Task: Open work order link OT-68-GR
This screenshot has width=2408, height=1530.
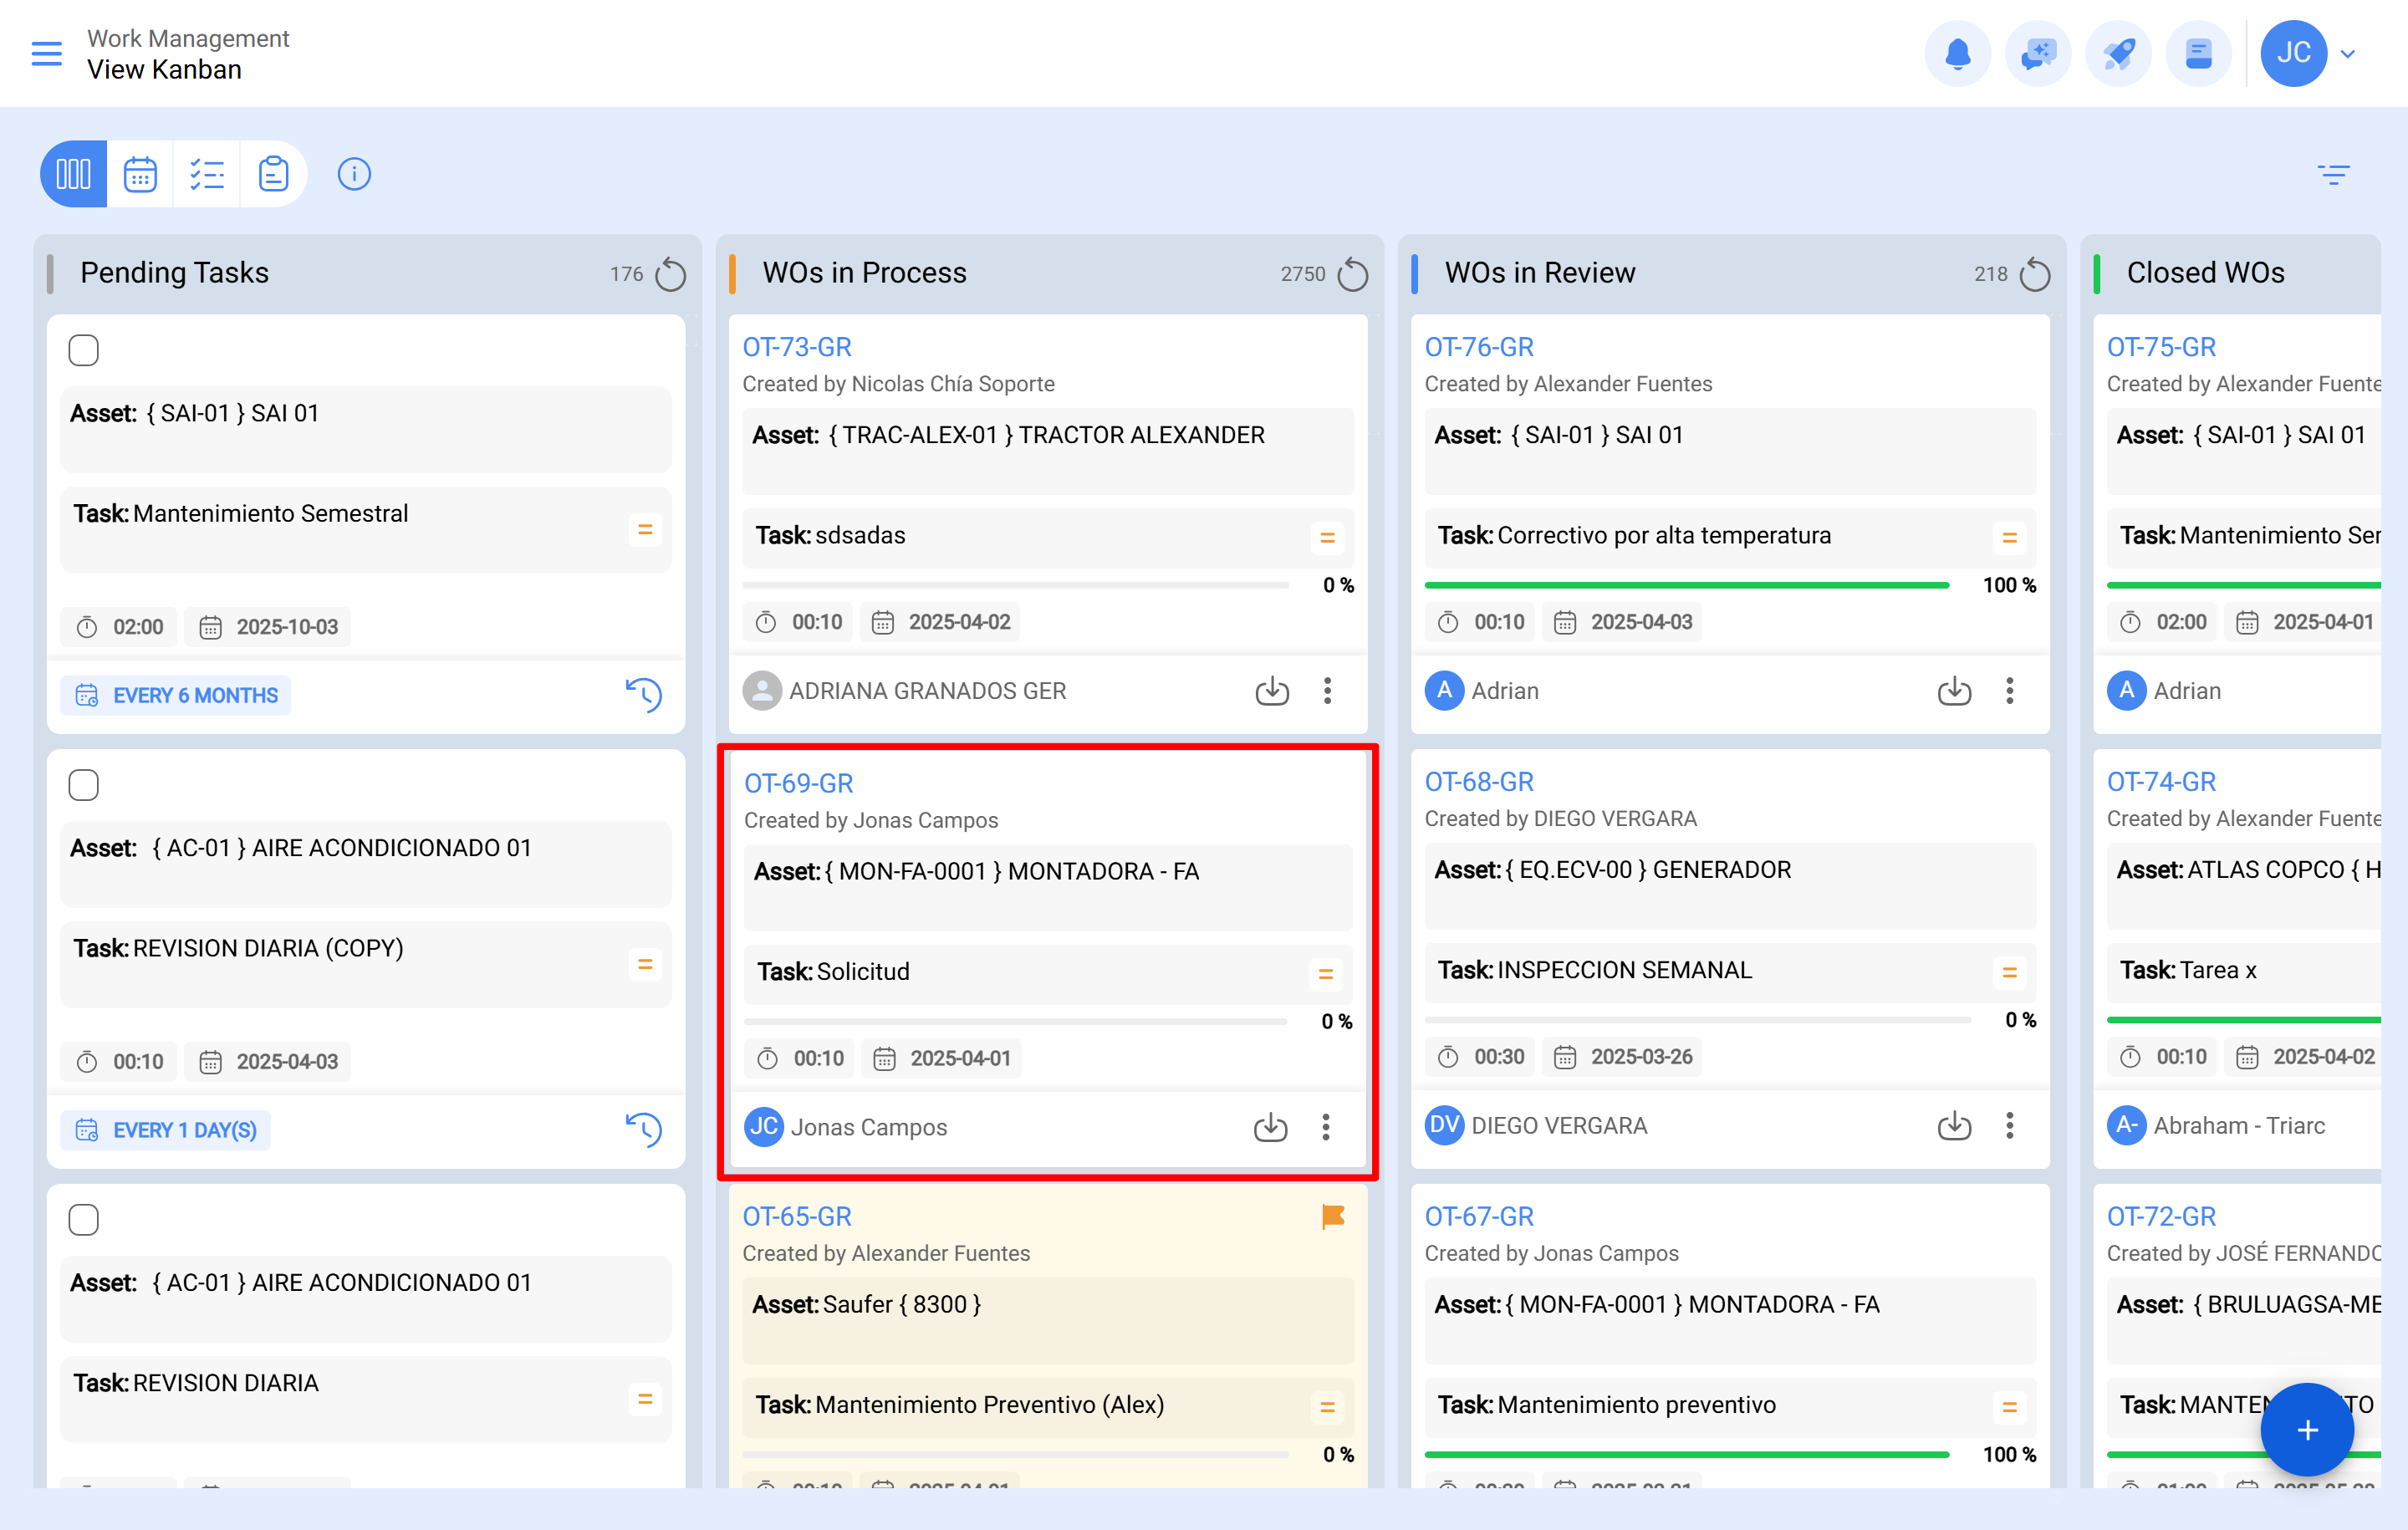Action: click(1478, 782)
